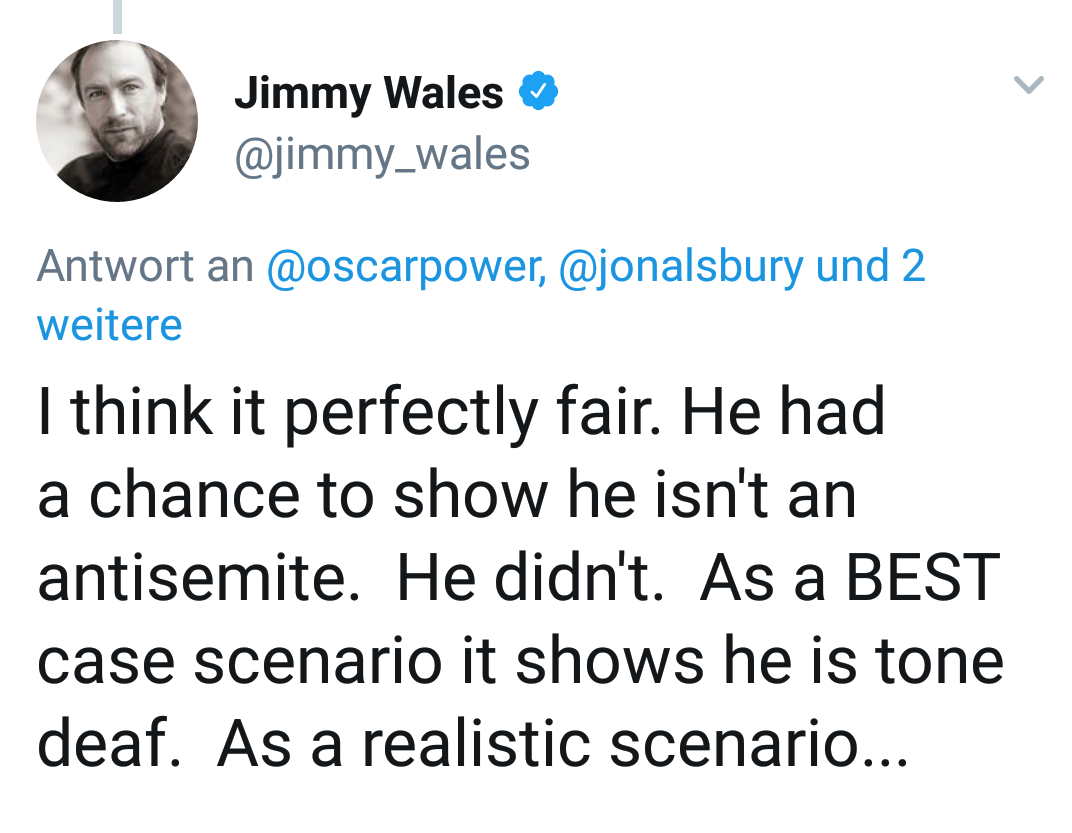1072x833 pixels.
Task: Click the 'Antwort an' reply label
Action: [x=145, y=266]
